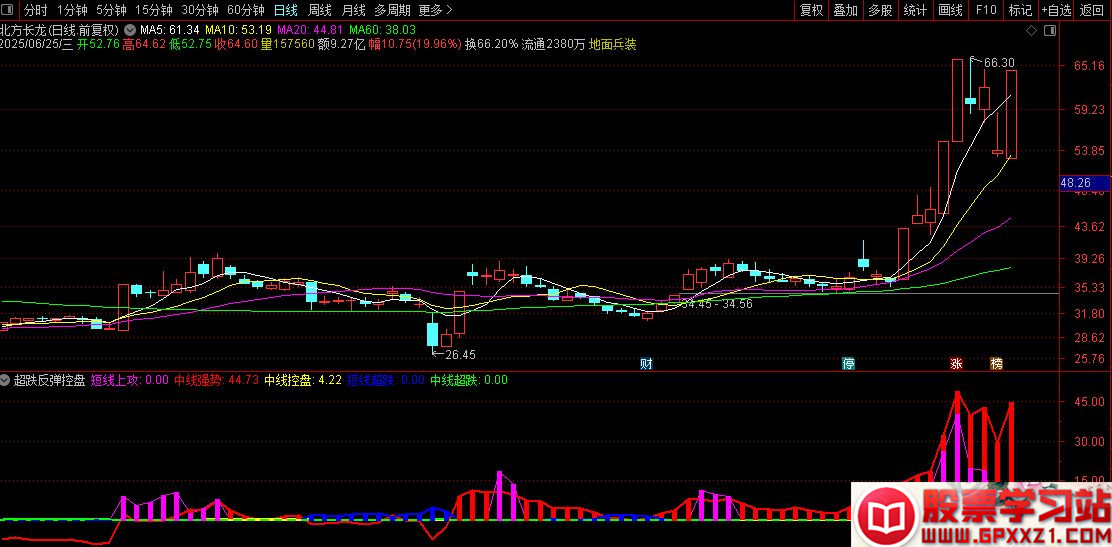Screen dimensions: 1112x547
Task: Click the volume value 量157560
Action: 287,44
